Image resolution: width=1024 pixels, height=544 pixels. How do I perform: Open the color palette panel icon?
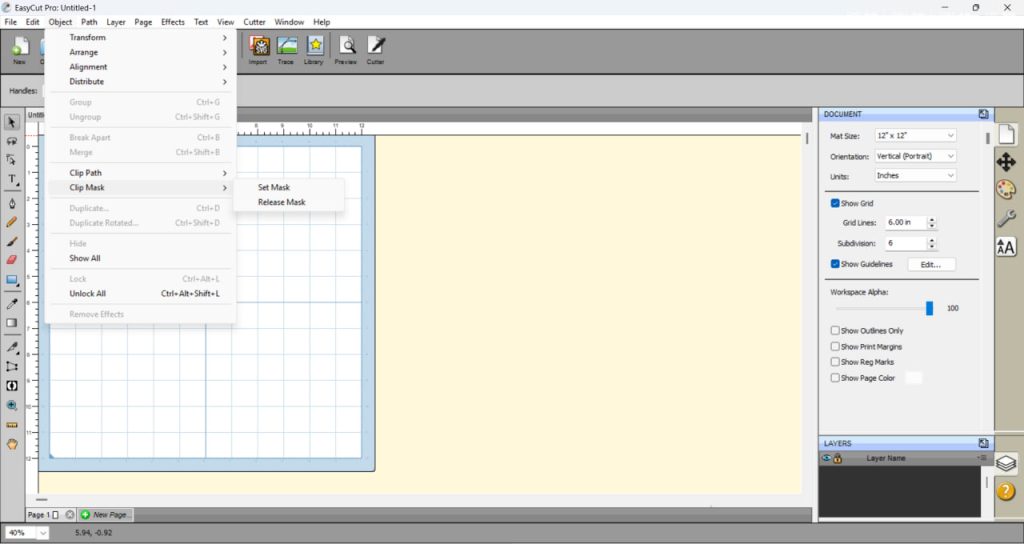click(x=1006, y=190)
